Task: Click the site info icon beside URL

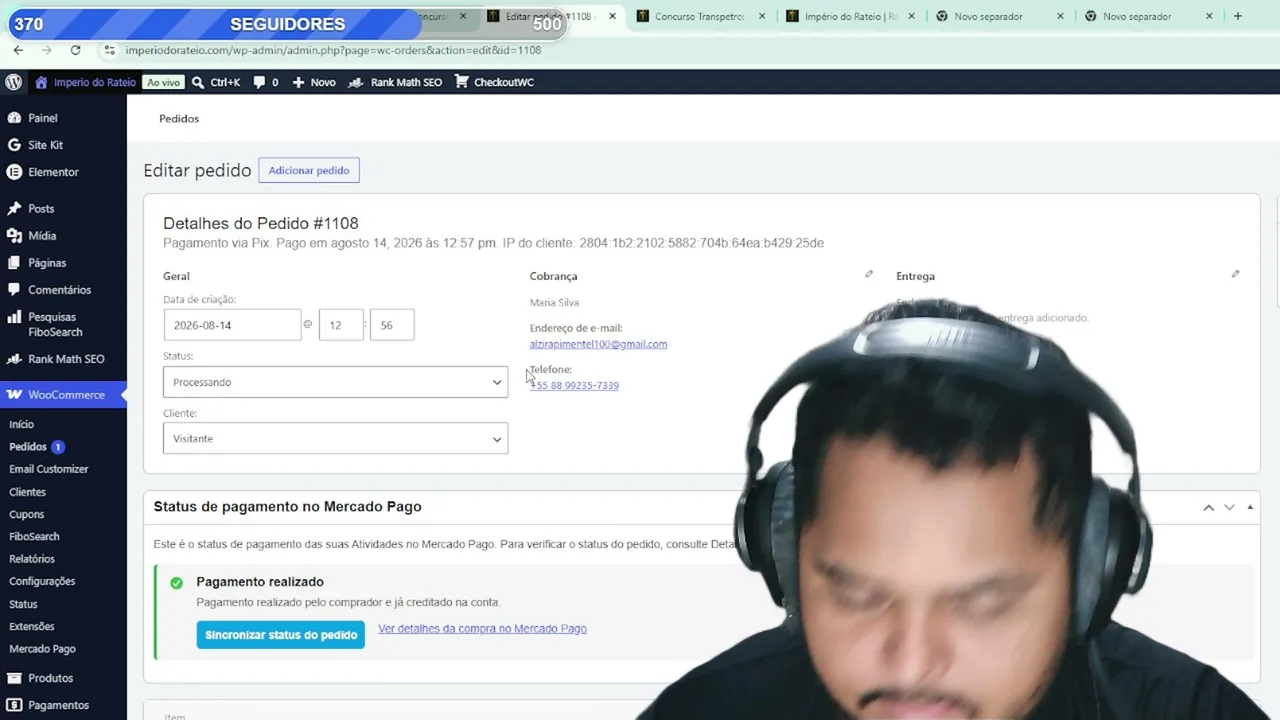Action: (x=109, y=50)
